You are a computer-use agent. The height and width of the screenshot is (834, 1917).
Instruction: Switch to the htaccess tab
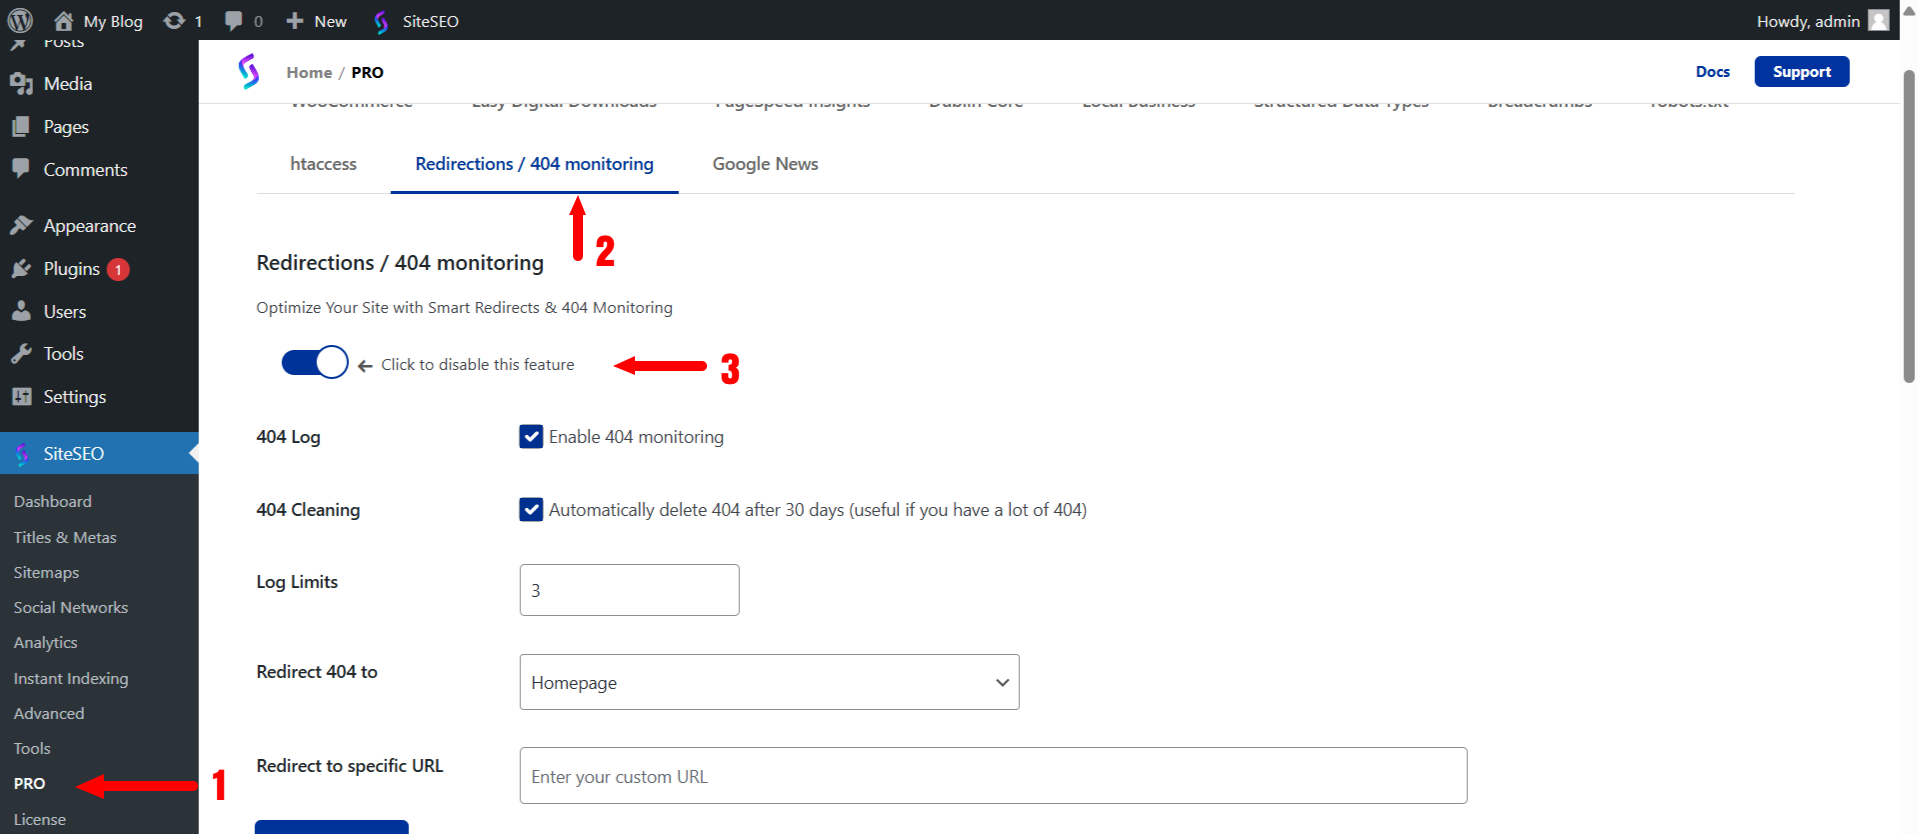[323, 164]
